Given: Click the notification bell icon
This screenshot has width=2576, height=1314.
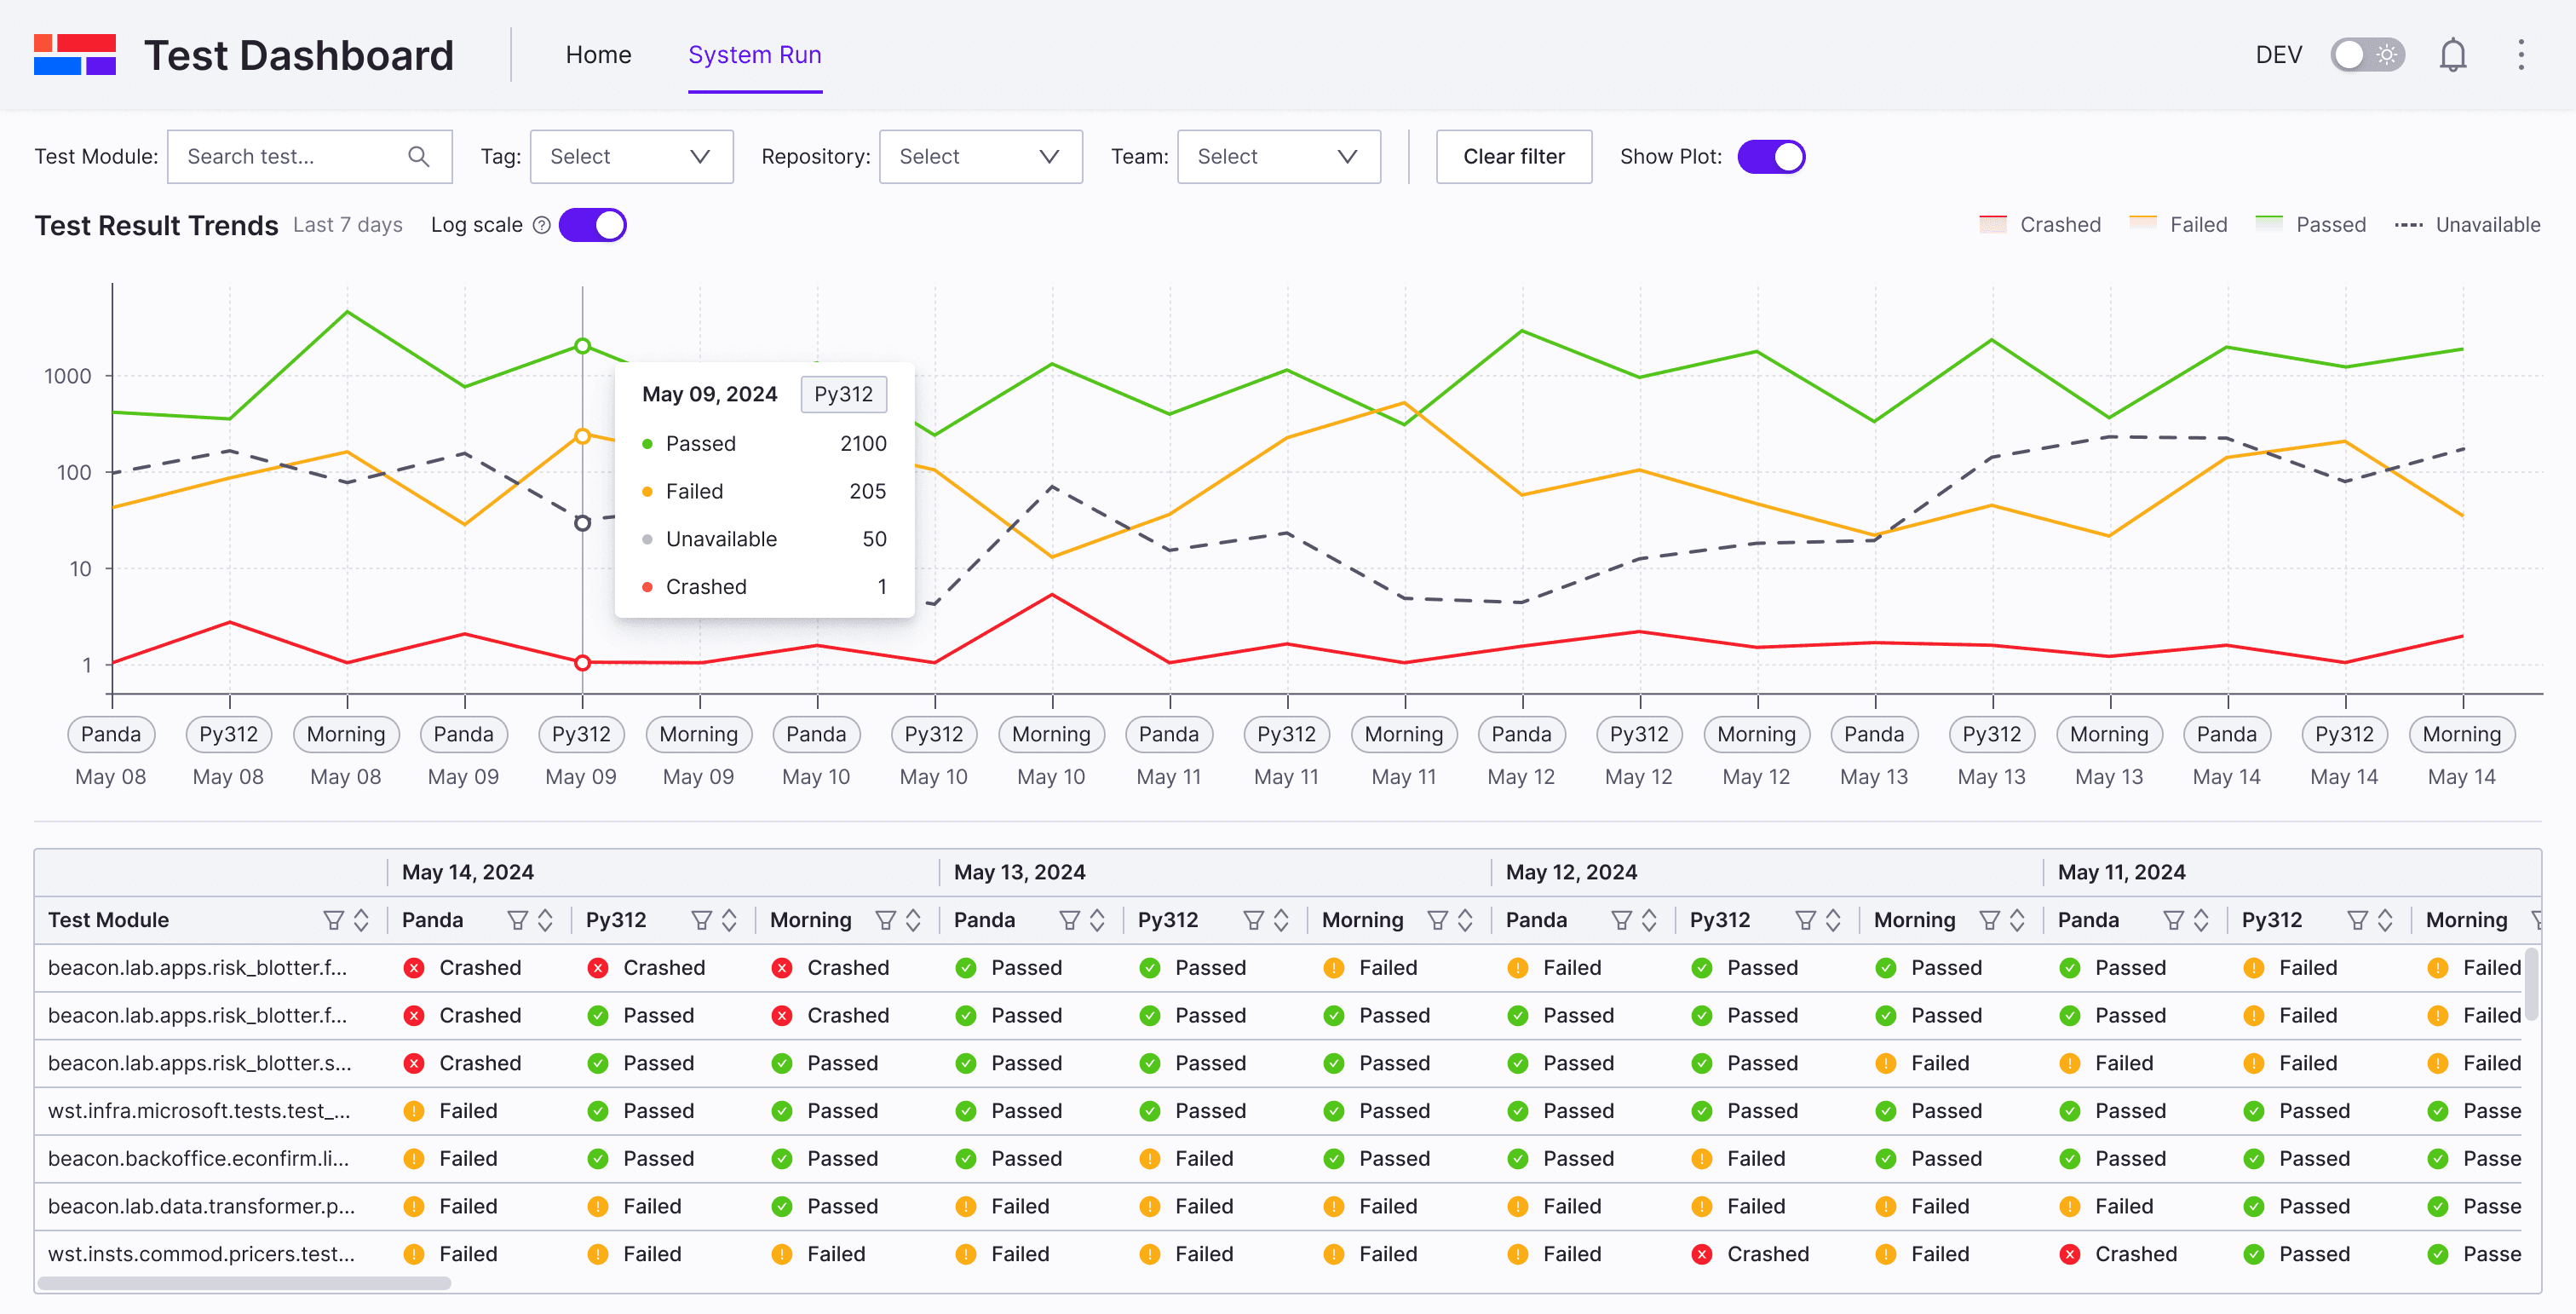Looking at the screenshot, I should pyautogui.click(x=2452, y=55).
